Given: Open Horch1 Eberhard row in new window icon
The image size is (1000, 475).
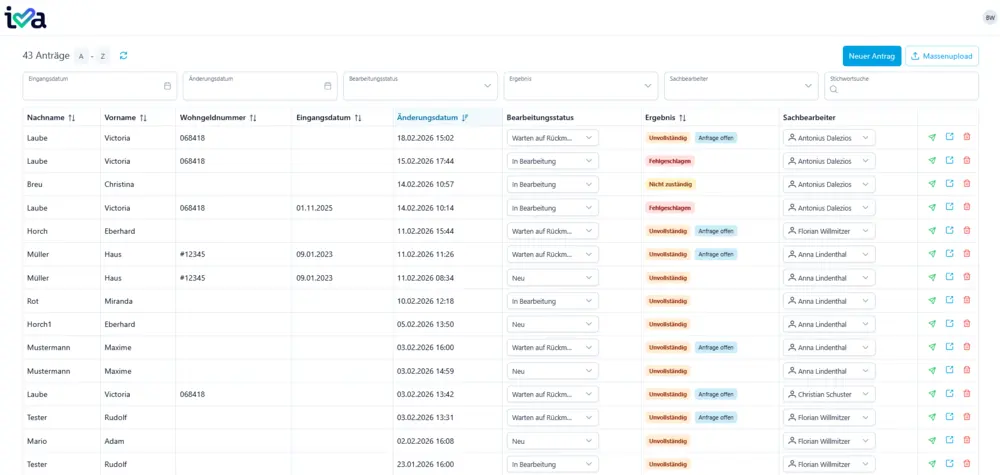Looking at the screenshot, I should [949, 324].
